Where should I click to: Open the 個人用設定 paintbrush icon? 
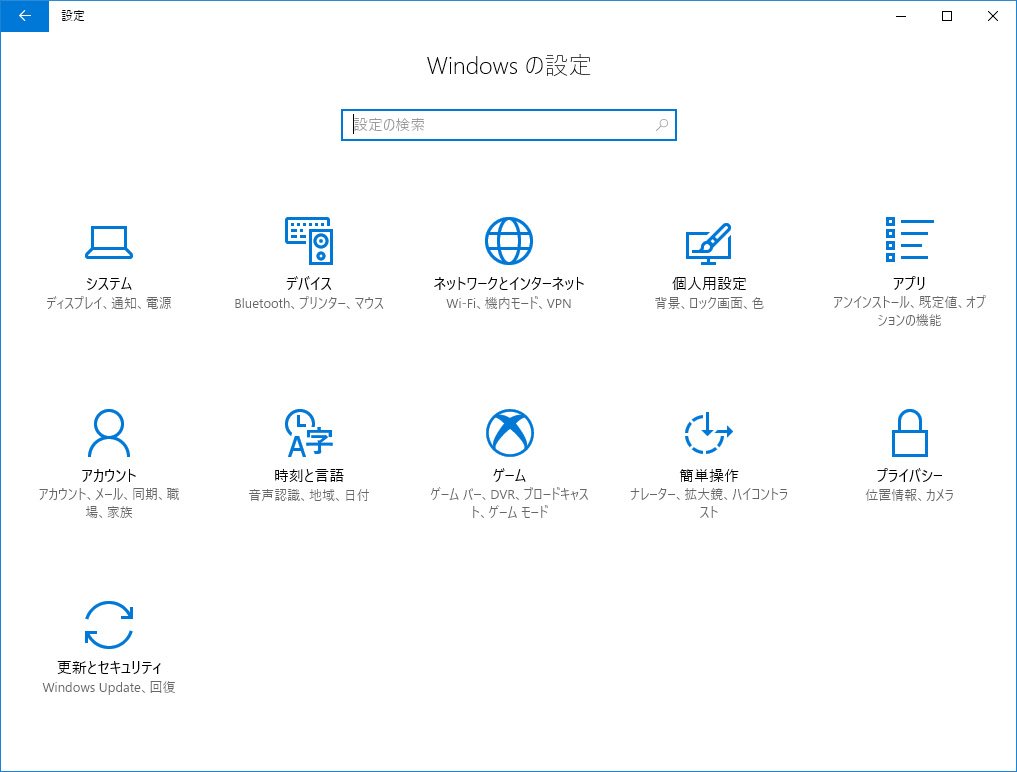click(x=709, y=244)
